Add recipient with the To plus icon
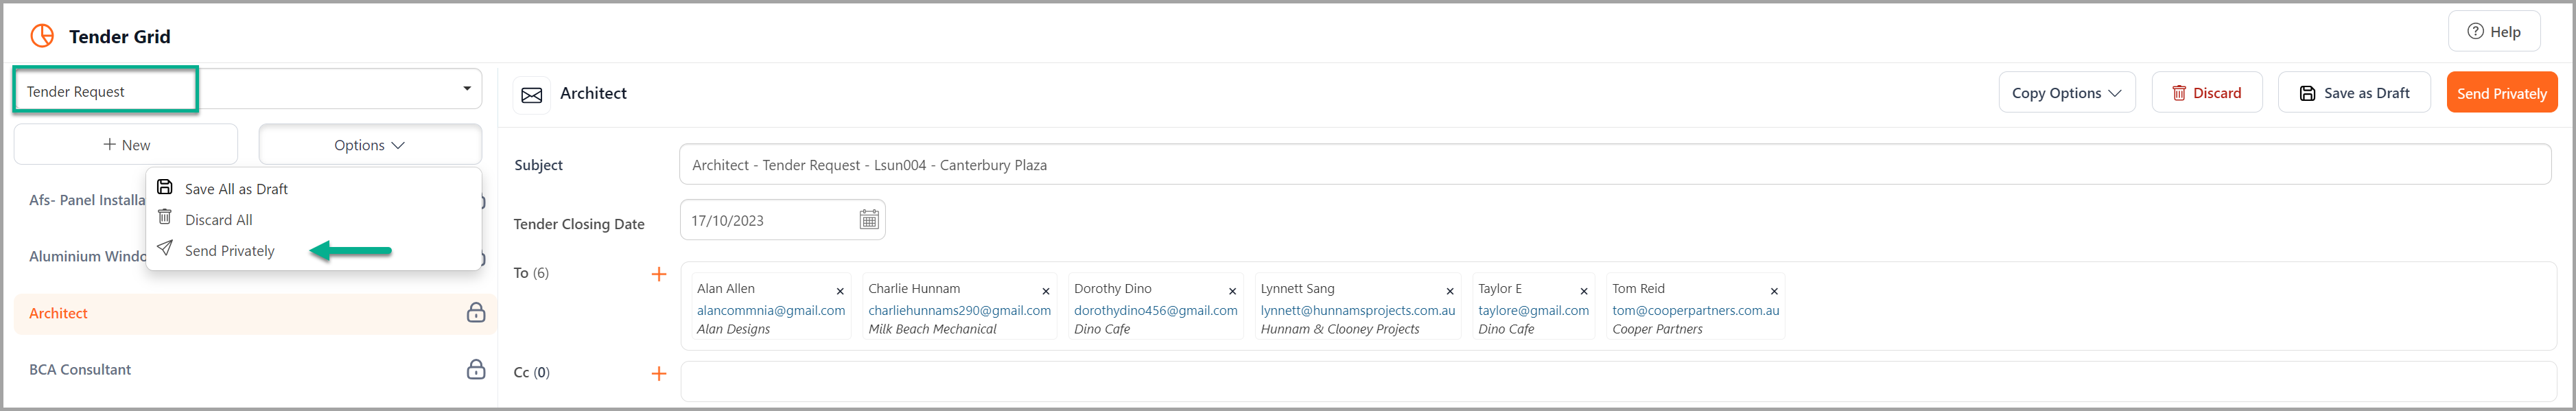Screen dimensions: 2576x411 pos(658,274)
